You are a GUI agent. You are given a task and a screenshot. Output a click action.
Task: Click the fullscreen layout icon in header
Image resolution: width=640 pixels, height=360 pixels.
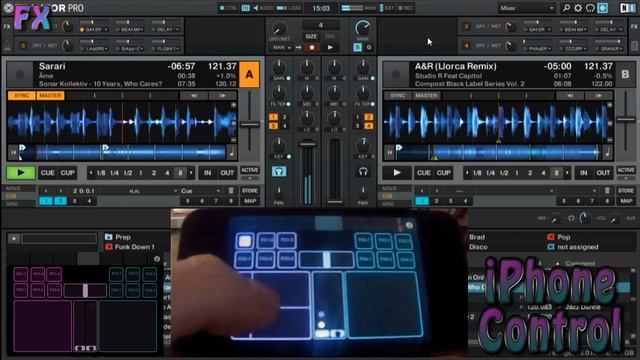pyautogui.click(x=602, y=8)
